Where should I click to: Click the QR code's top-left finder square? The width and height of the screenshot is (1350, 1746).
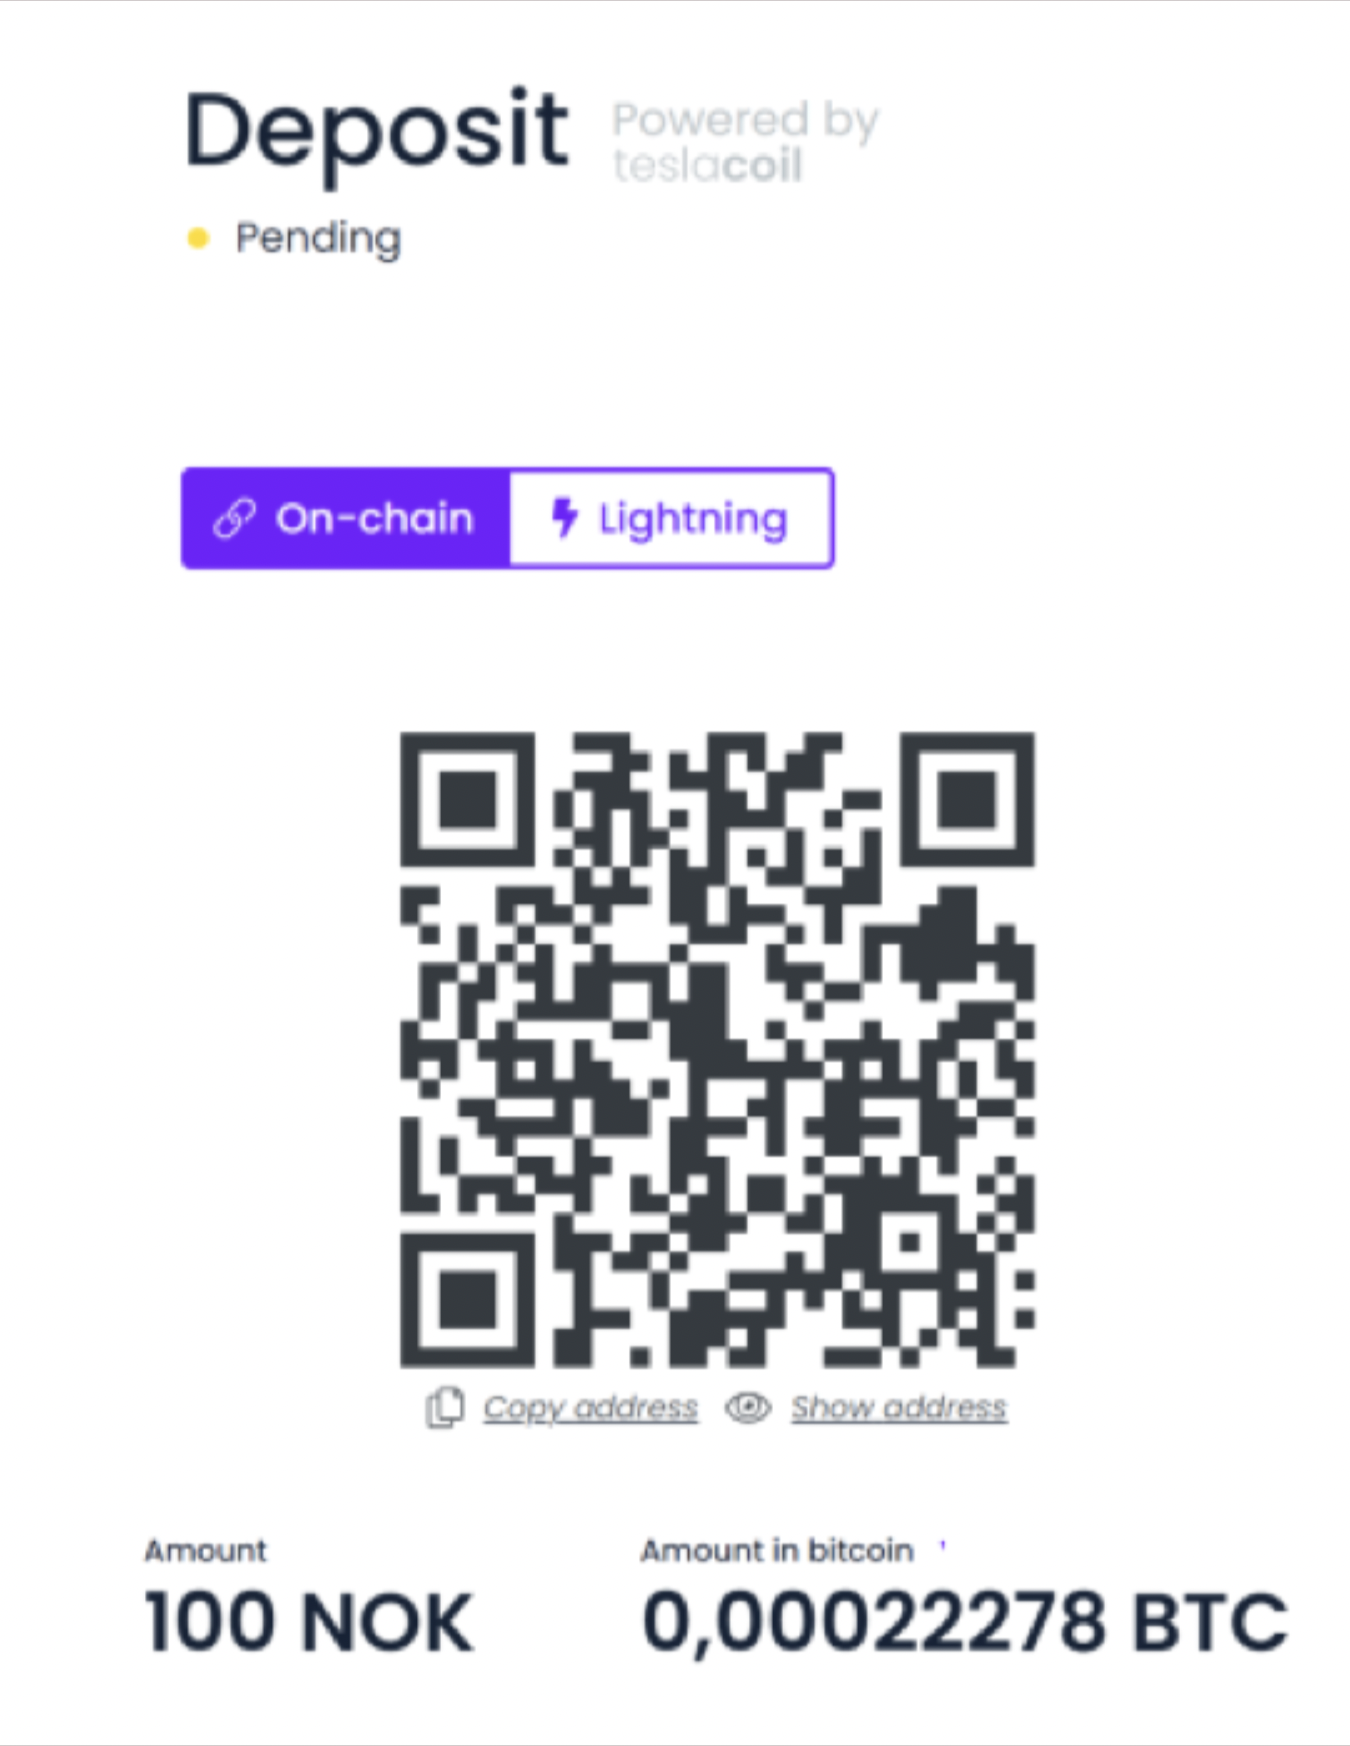pos(467,799)
